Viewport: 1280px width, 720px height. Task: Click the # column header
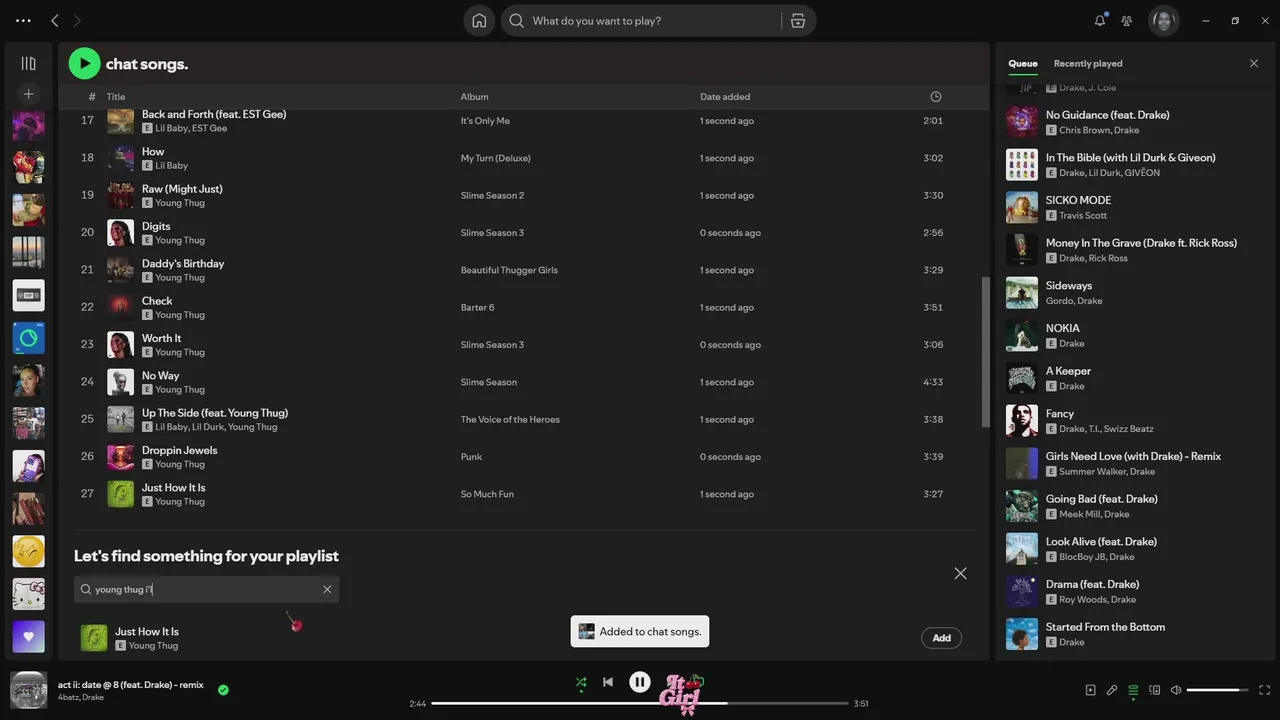point(92,97)
